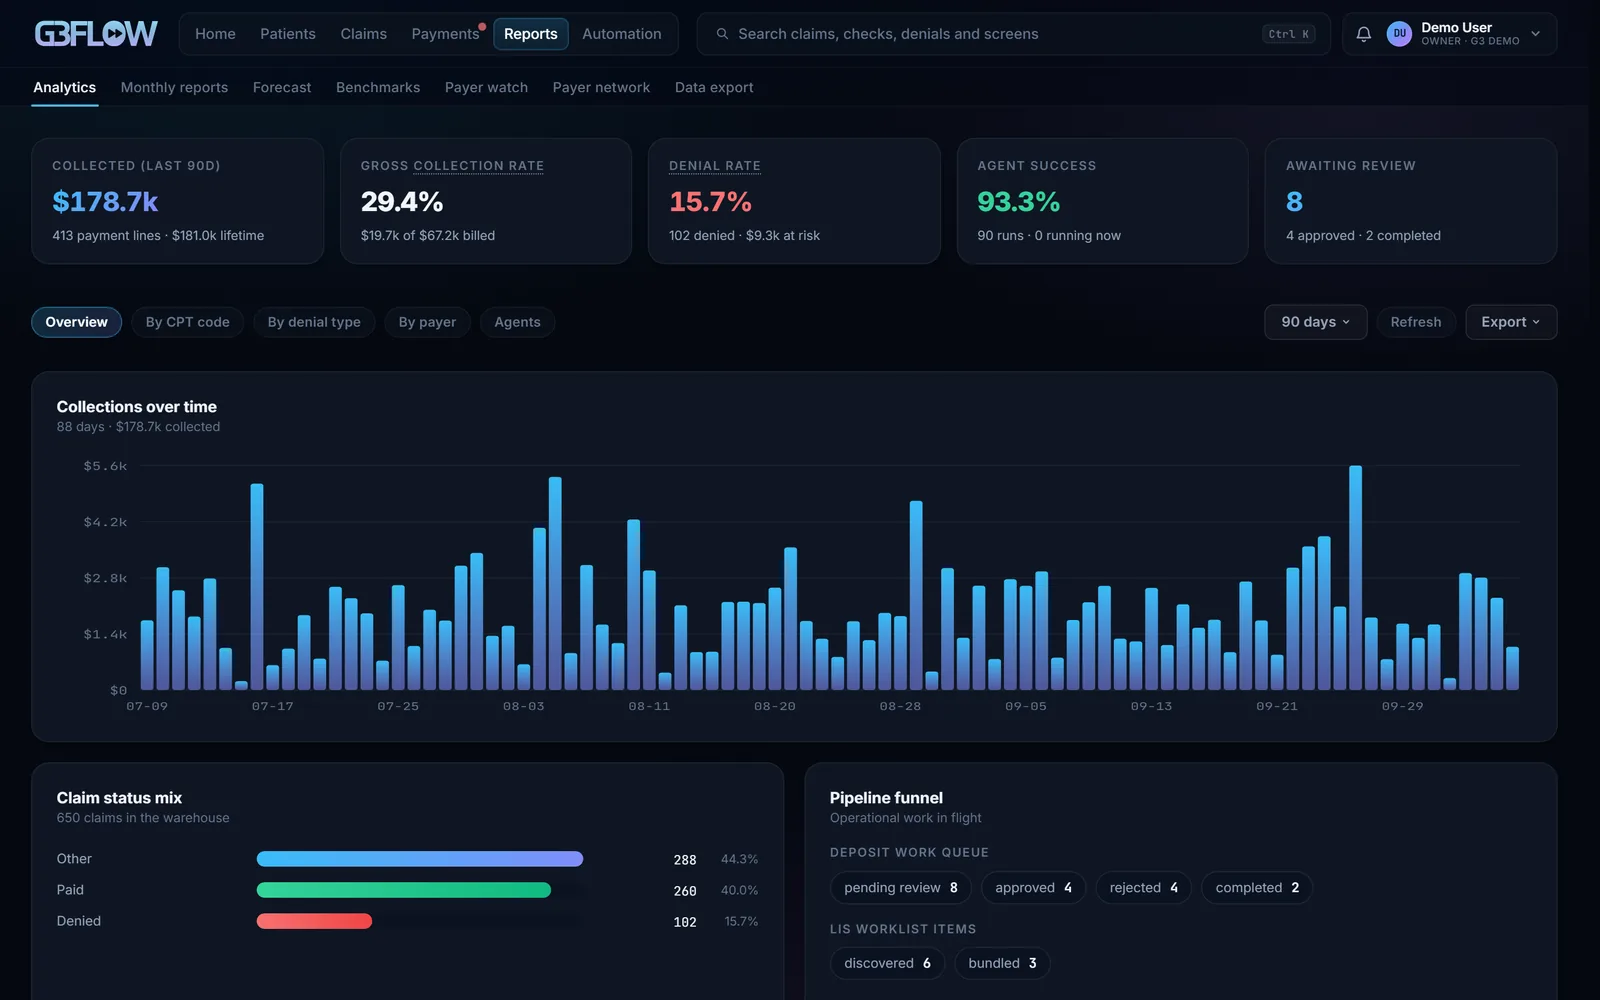Click the rejected 4 chip
Viewport: 1600px width, 1000px height.
(1144, 888)
